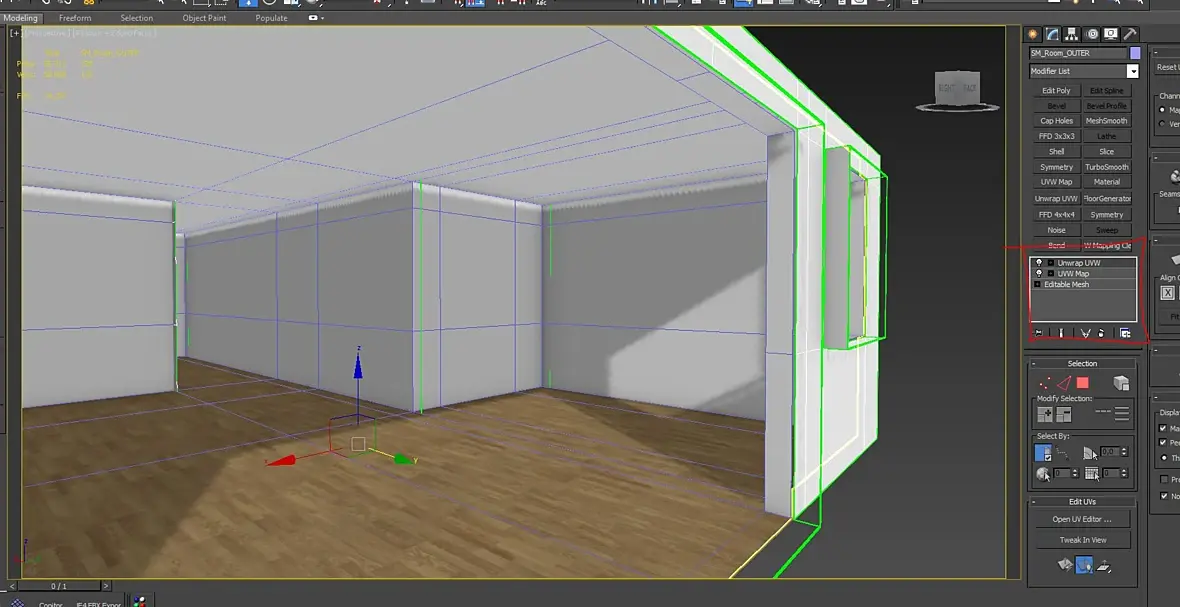Image resolution: width=1180 pixels, height=607 pixels.
Task: Open the Object Paint ribbon tab
Action: pos(205,18)
